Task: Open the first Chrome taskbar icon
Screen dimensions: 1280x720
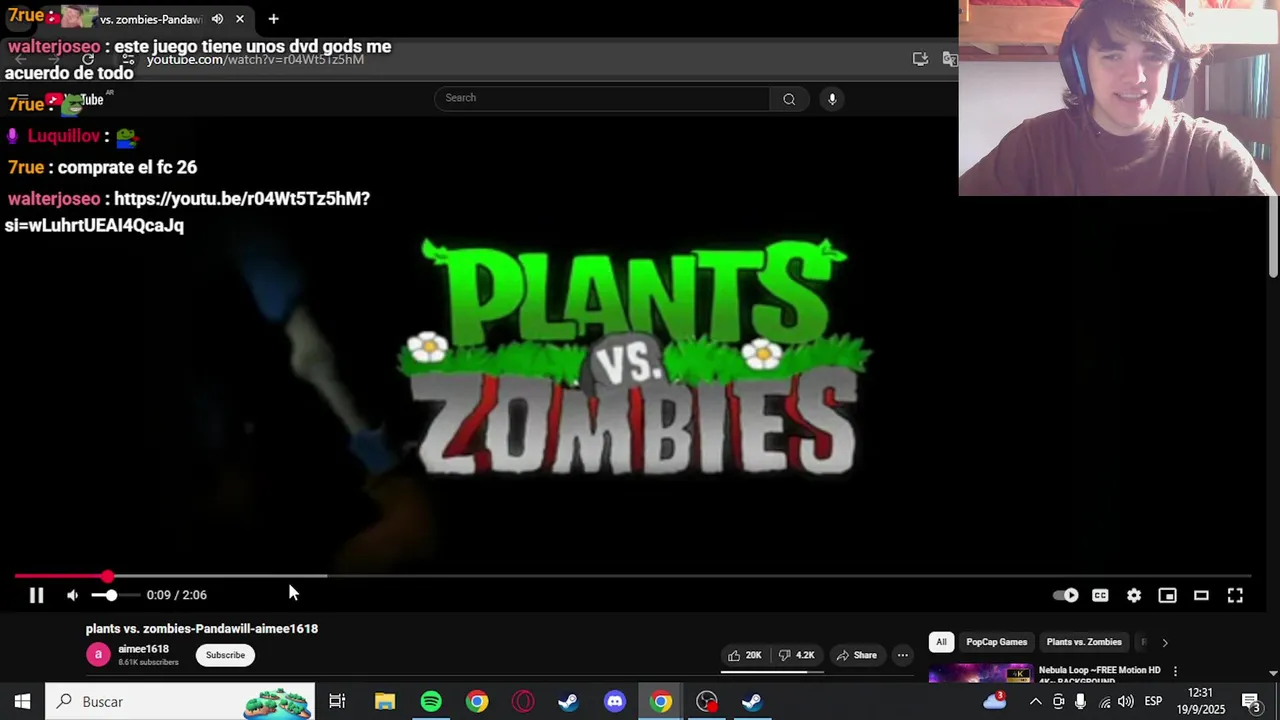Action: pyautogui.click(x=477, y=702)
